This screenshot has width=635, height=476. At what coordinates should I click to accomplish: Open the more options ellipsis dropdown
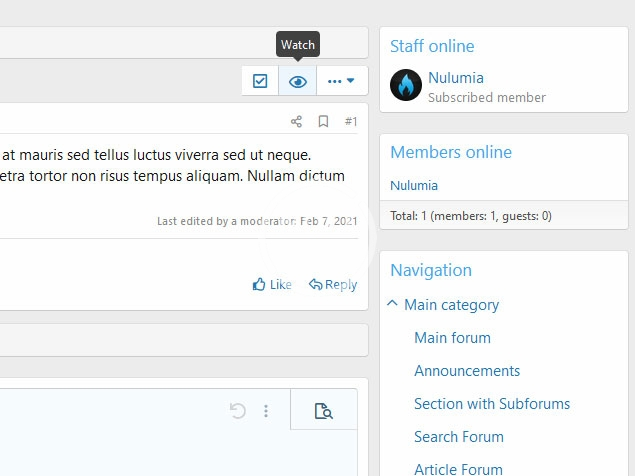pos(342,81)
